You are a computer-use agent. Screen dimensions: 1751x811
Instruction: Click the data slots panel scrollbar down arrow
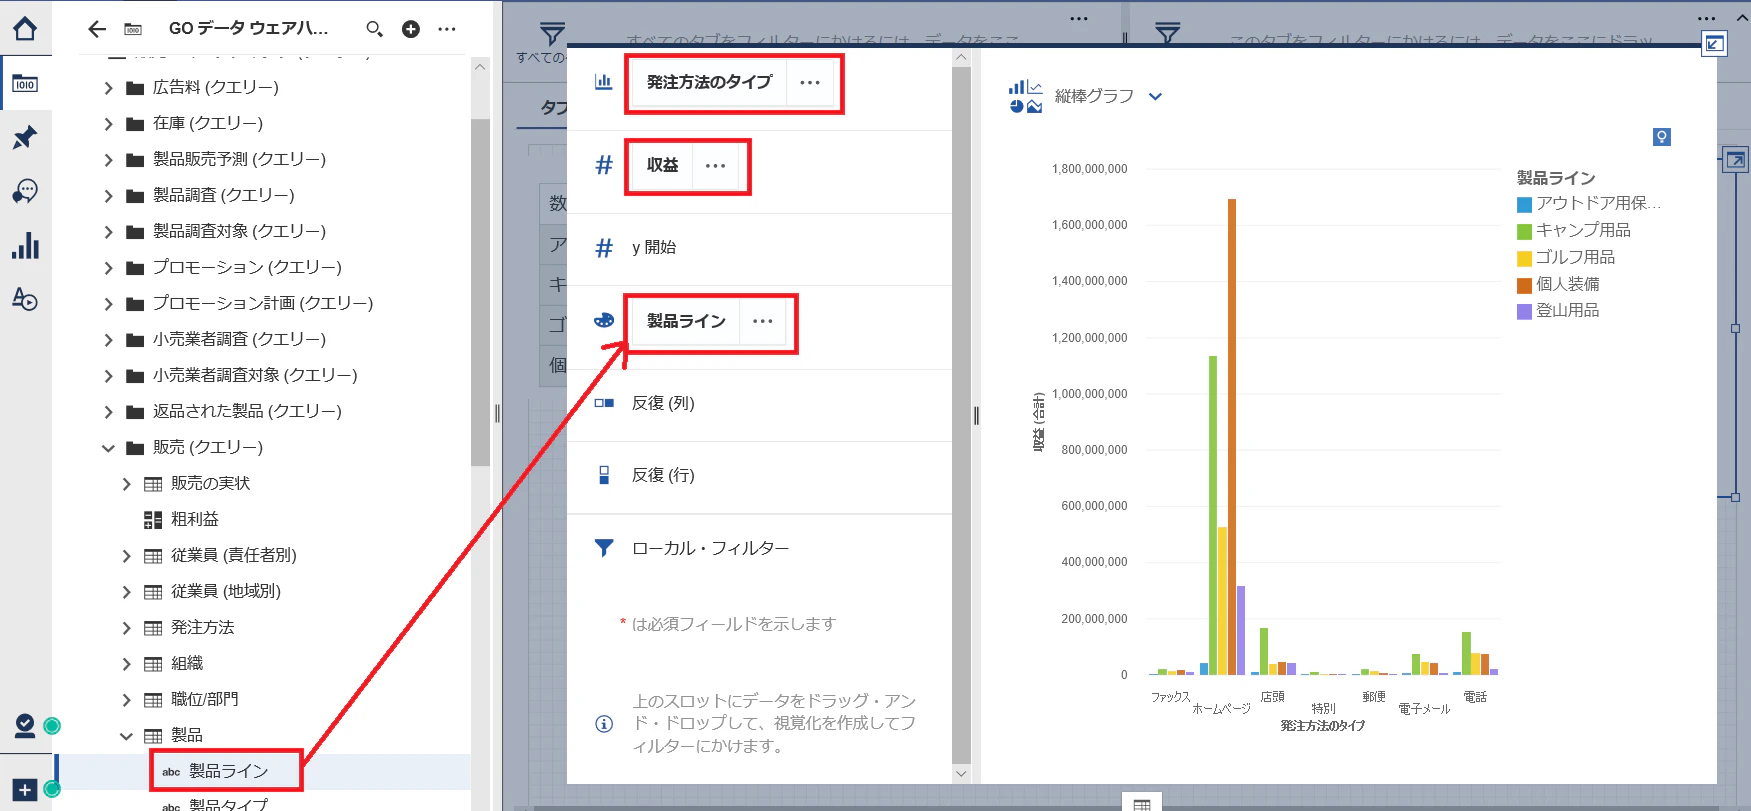pyautogui.click(x=961, y=774)
